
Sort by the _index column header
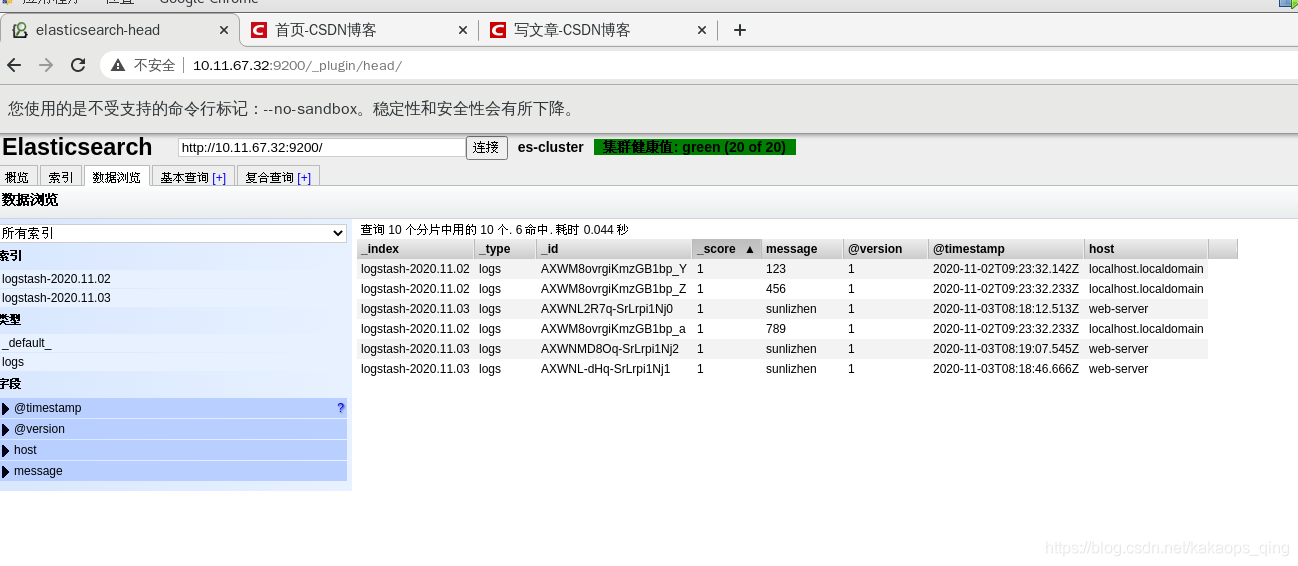415,249
